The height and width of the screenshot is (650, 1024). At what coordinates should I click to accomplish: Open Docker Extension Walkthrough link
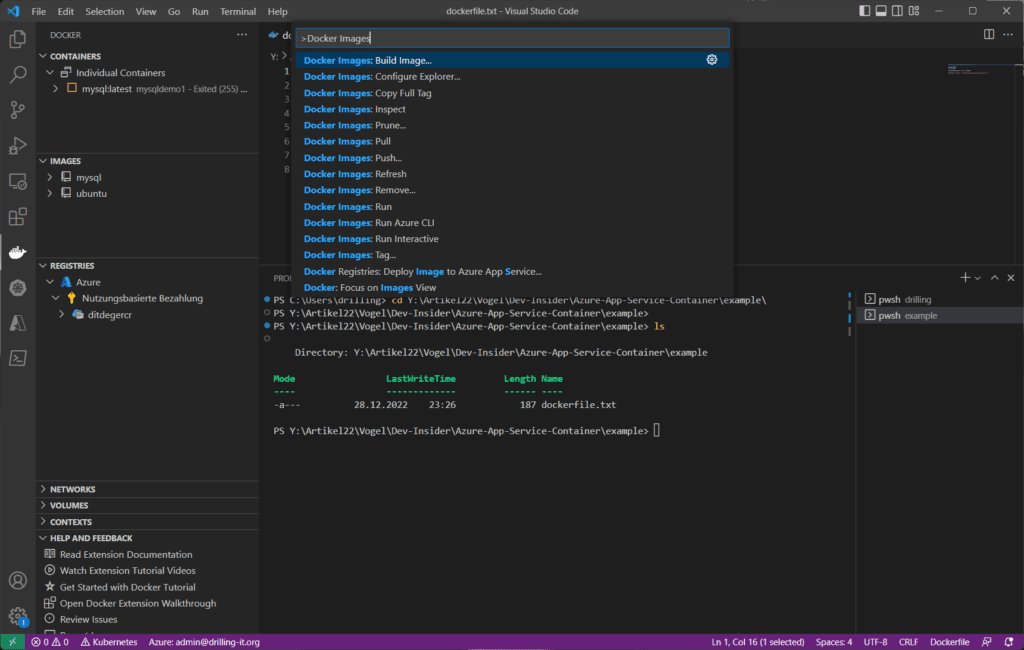pos(138,604)
